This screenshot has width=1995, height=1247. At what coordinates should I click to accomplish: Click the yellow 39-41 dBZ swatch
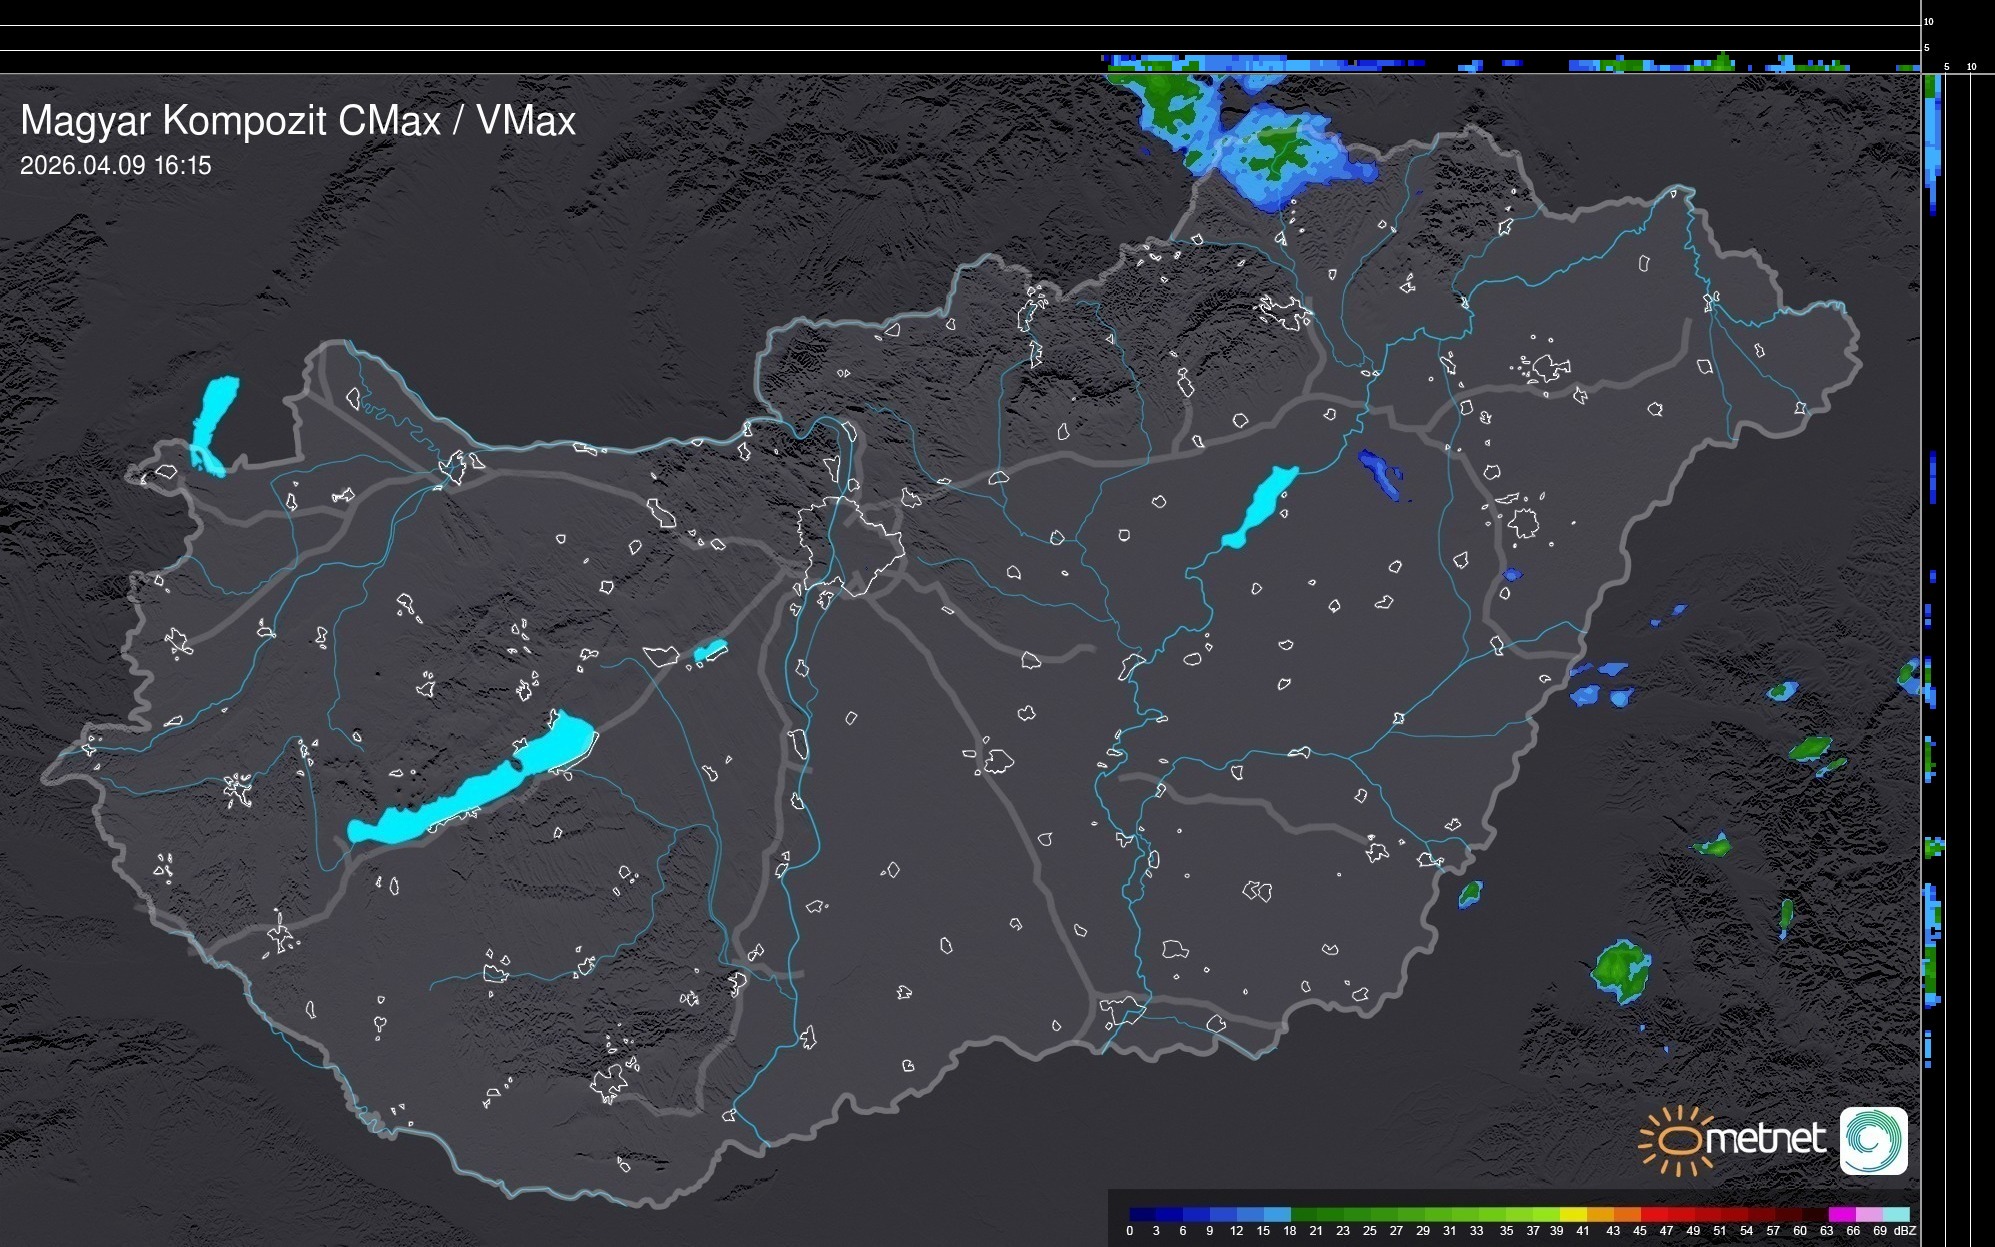1573,1214
